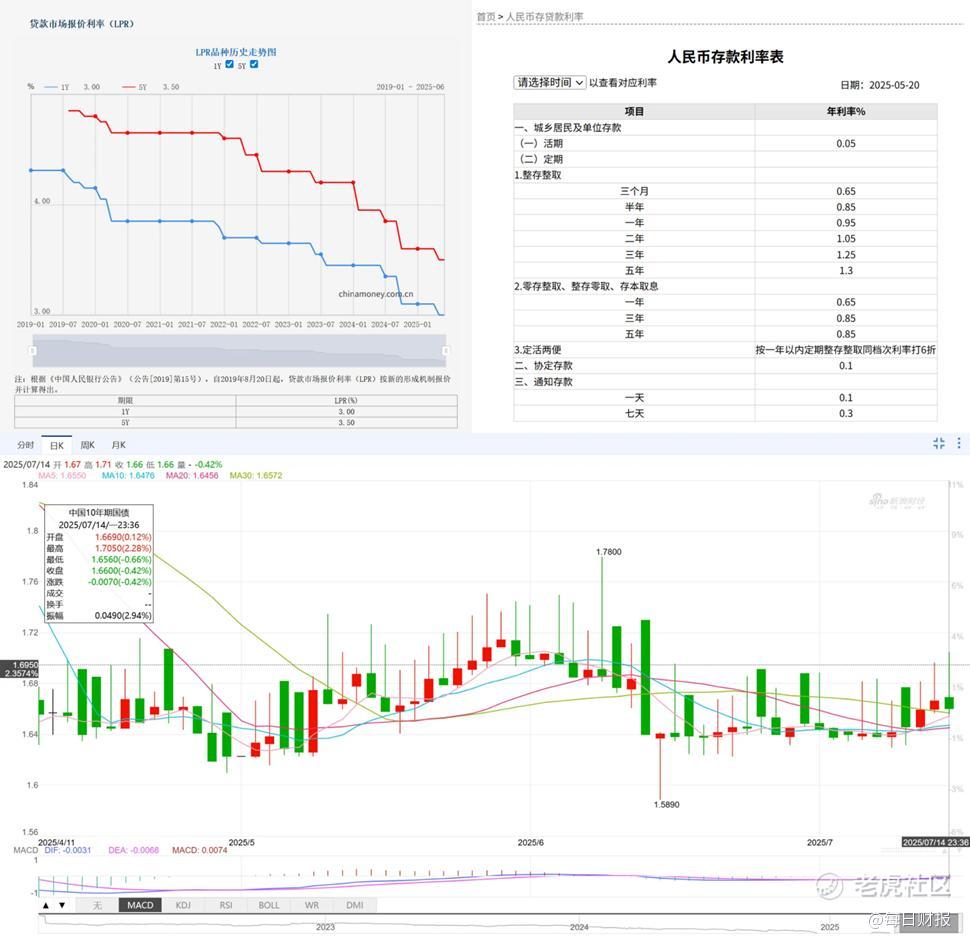
Task: Click the 年利率% column header
Action: (846, 111)
